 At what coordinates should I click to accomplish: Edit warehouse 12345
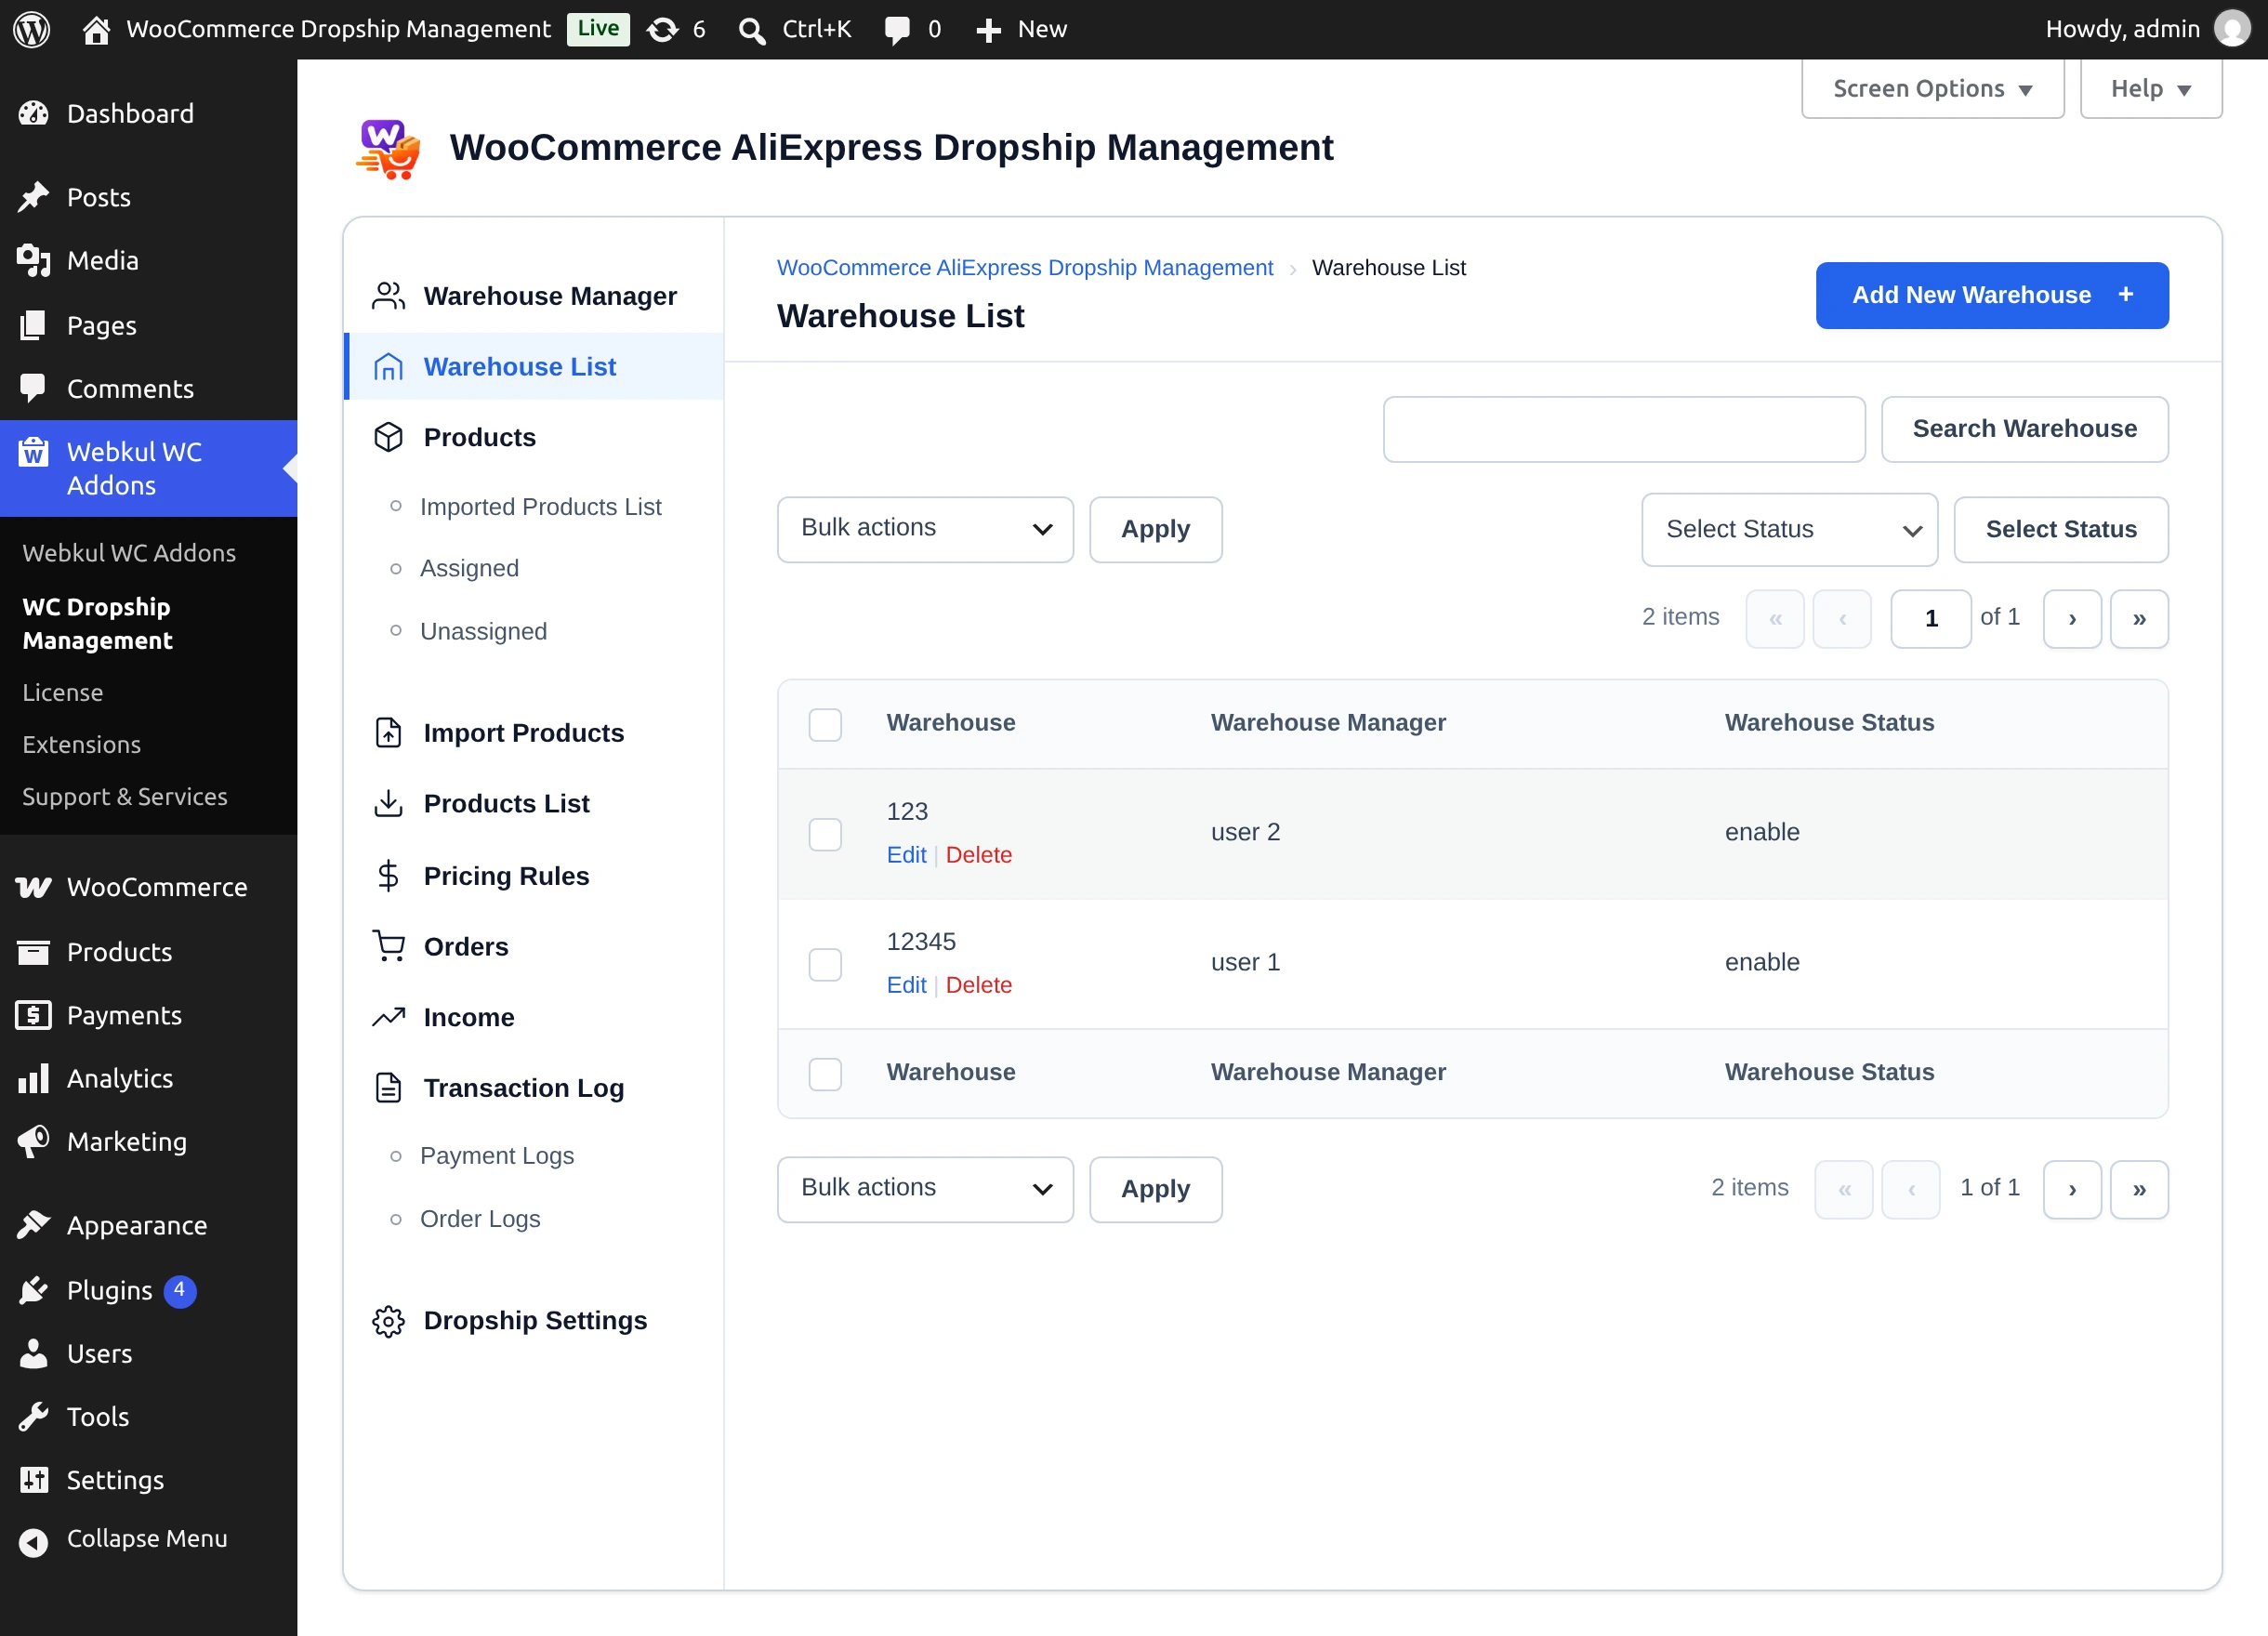906,985
